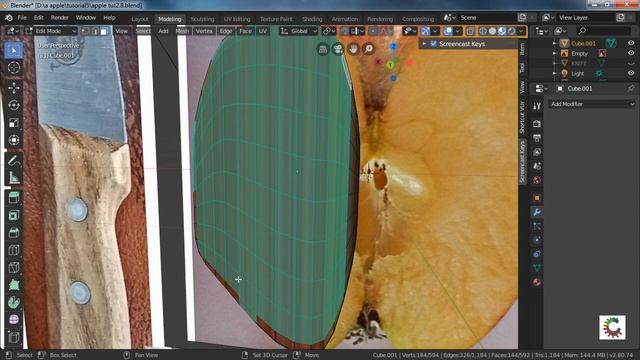Select the Extrude Region tool
This screenshot has width=640, height=360.
click(x=14, y=198)
